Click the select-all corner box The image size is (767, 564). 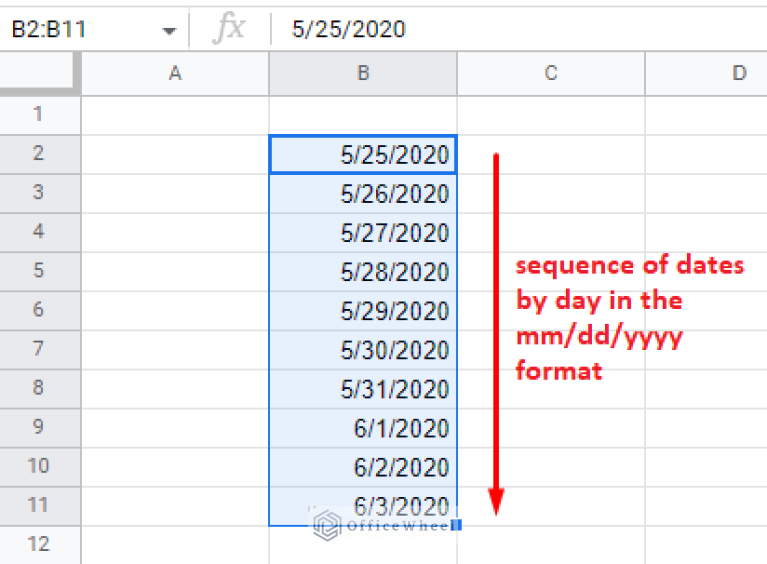(x=40, y=73)
